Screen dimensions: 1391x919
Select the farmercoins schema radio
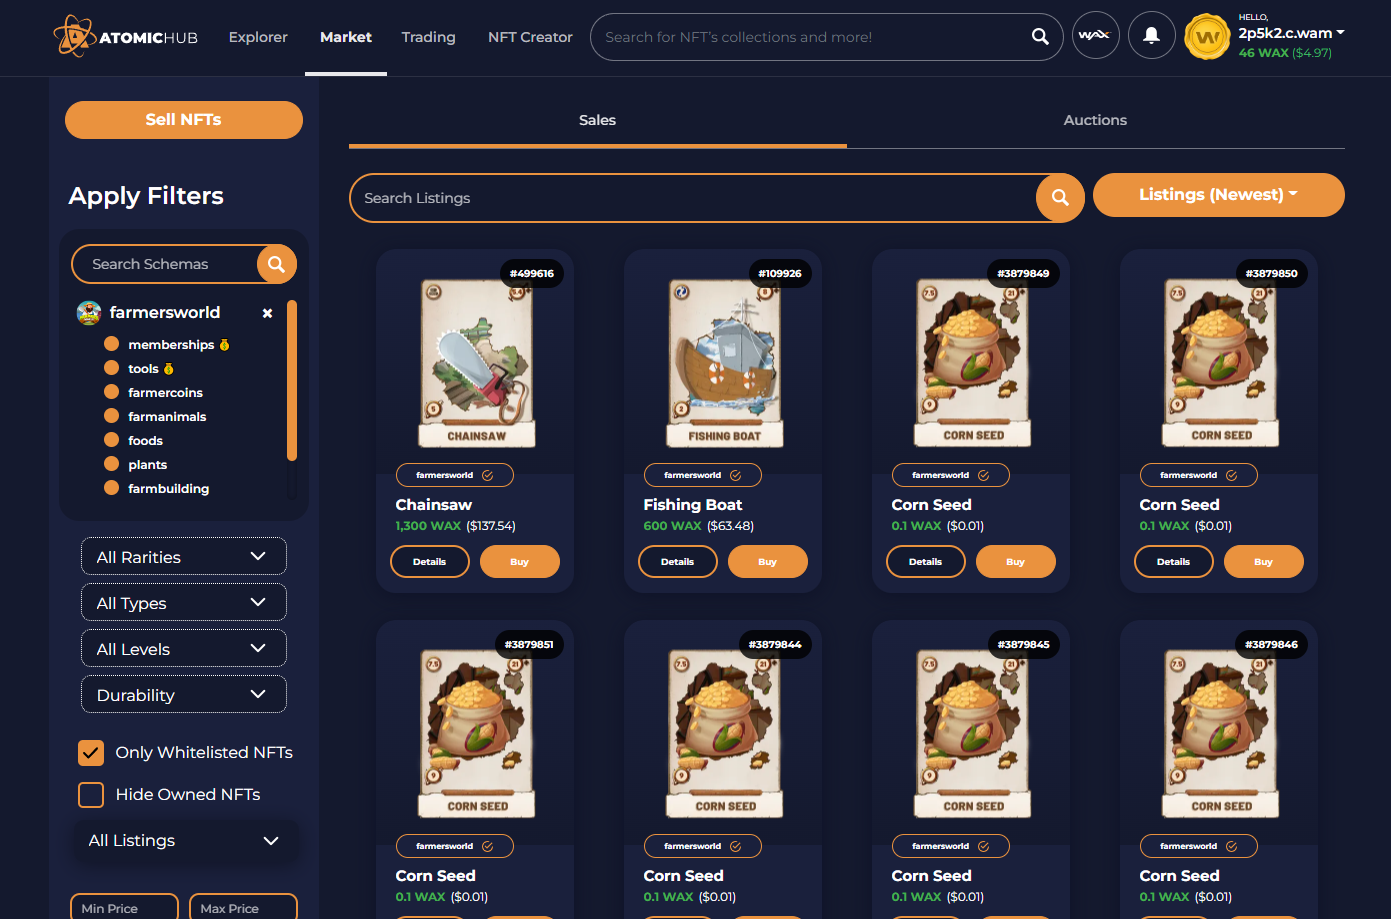tap(111, 392)
